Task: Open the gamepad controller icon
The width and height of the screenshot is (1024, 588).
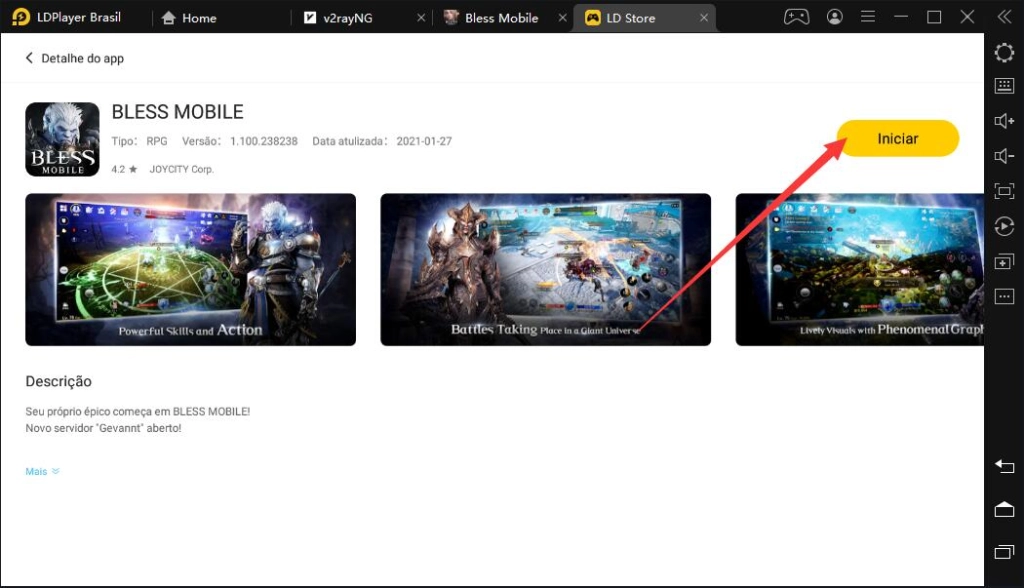Action: coord(796,16)
